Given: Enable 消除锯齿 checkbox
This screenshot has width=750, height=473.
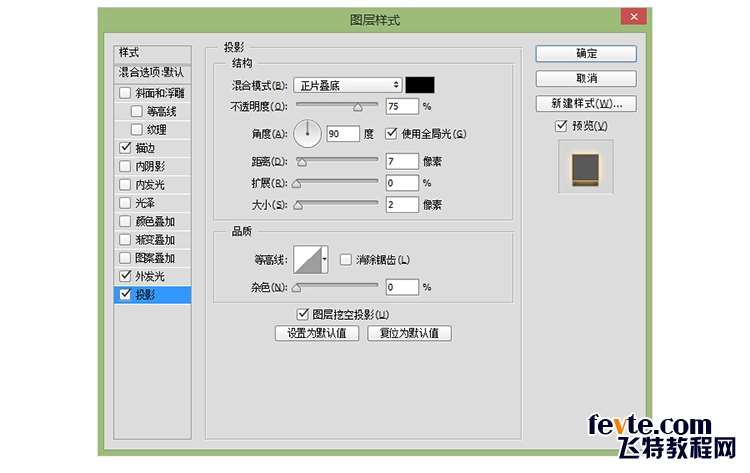Looking at the screenshot, I should (345, 260).
